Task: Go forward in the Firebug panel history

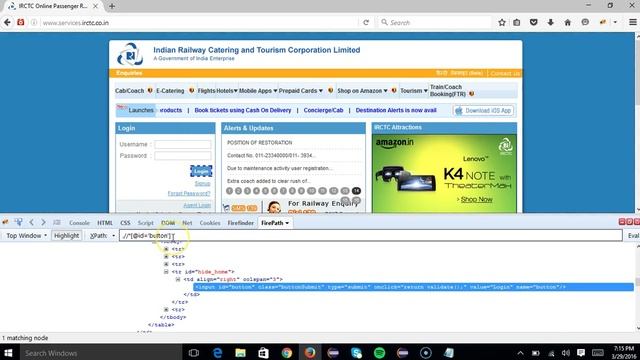Action: (x=43, y=222)
